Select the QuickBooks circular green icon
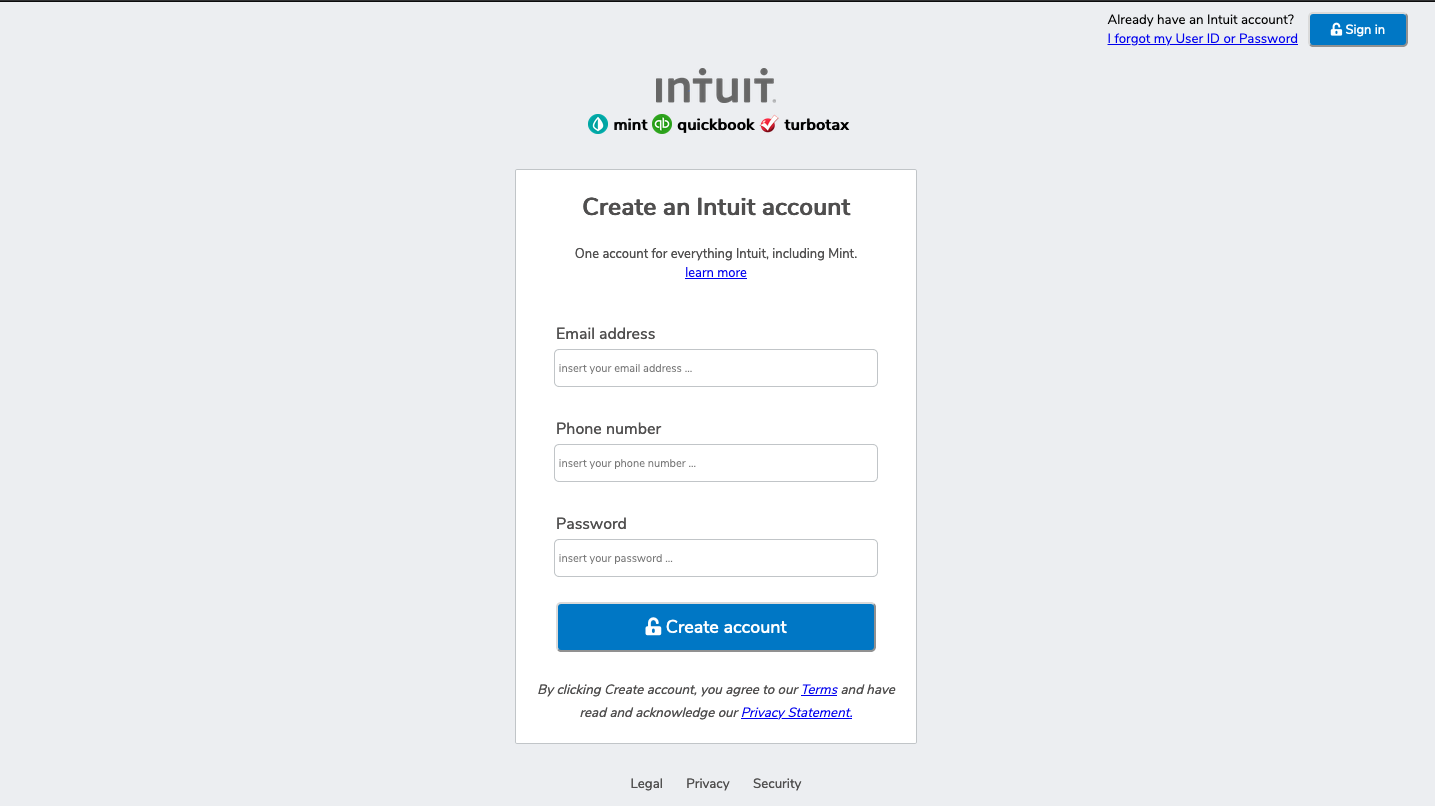1435x806 pixels. [x=660, y=124]
